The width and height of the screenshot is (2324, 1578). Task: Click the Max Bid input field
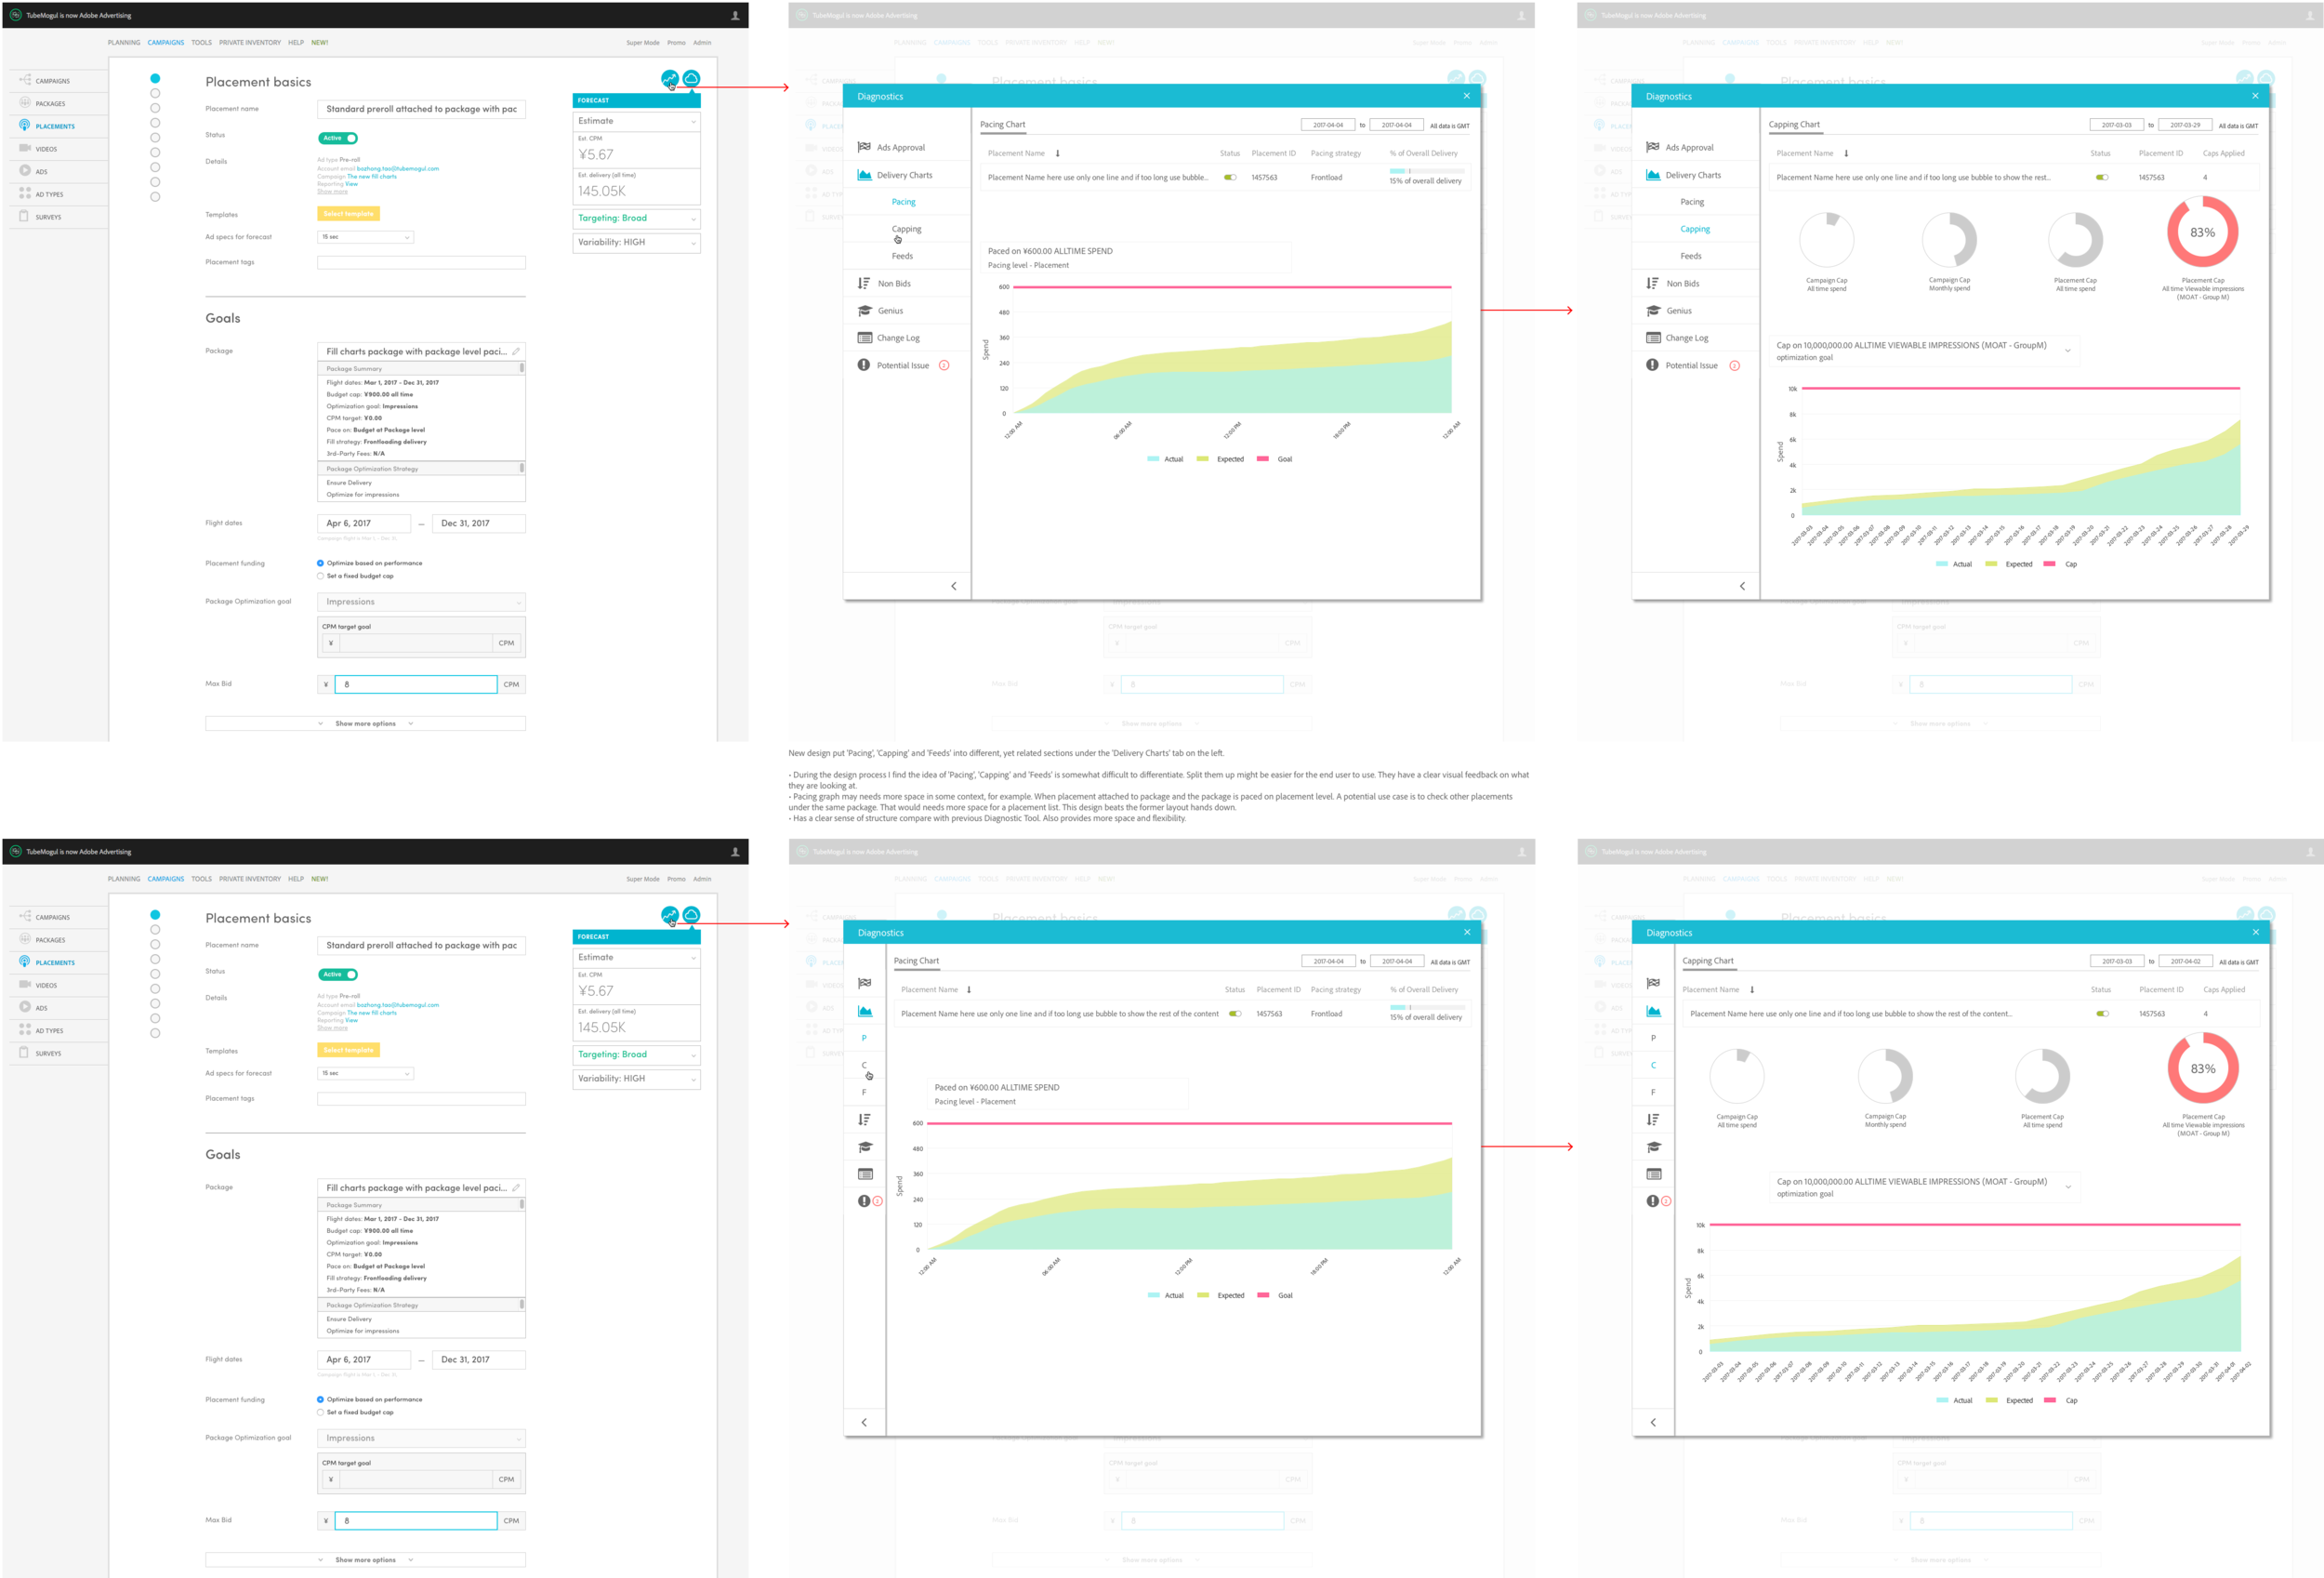coord(415,684)
